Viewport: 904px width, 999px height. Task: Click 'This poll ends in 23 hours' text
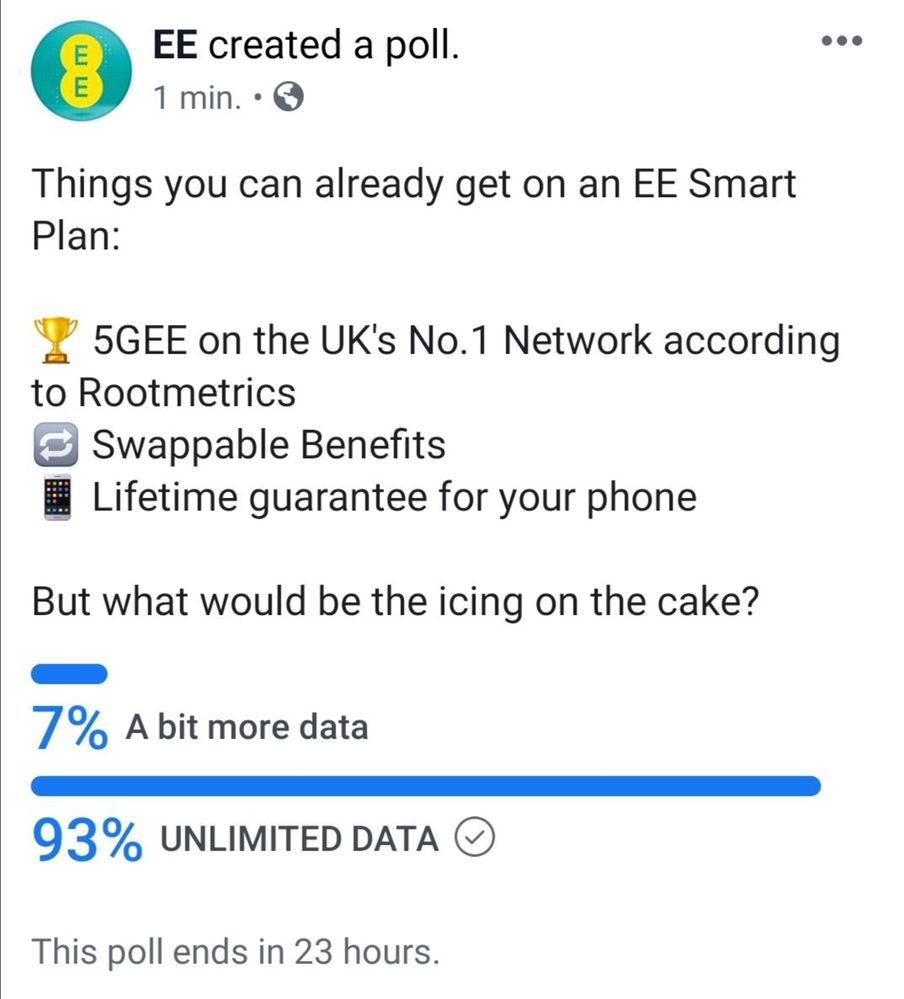click(x=235, y=950)
